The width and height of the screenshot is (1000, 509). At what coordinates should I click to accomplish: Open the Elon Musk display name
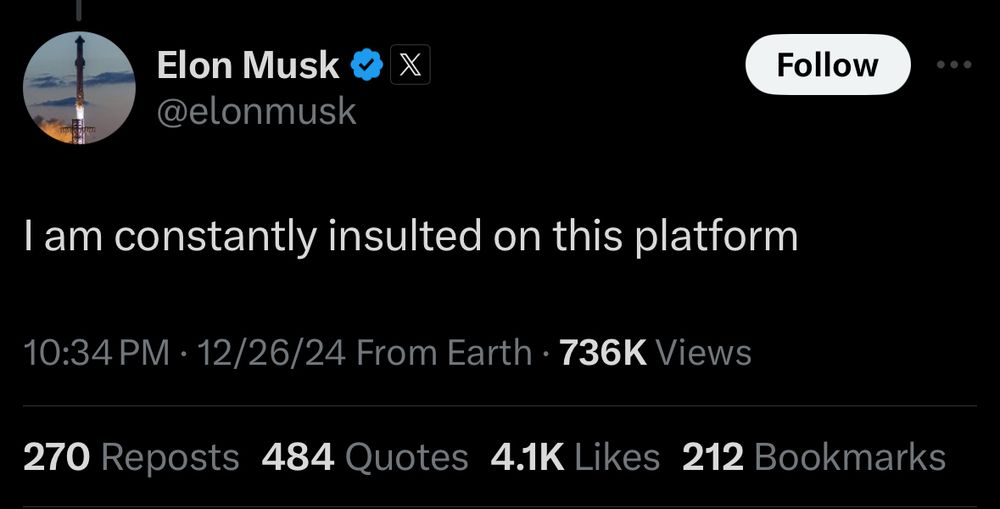[248, 65]
